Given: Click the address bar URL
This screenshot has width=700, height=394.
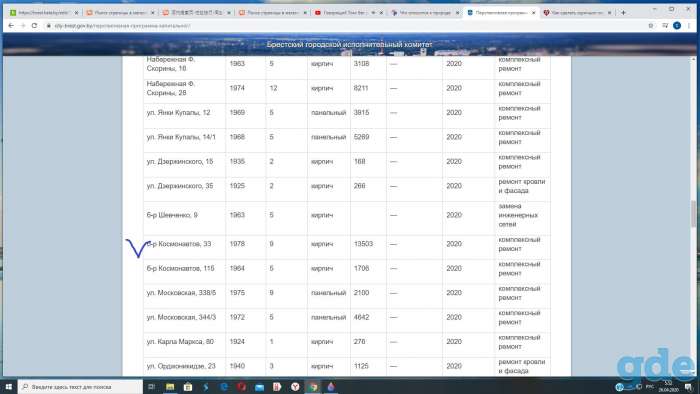Looking at the screenshot, I should pos(122,26).
